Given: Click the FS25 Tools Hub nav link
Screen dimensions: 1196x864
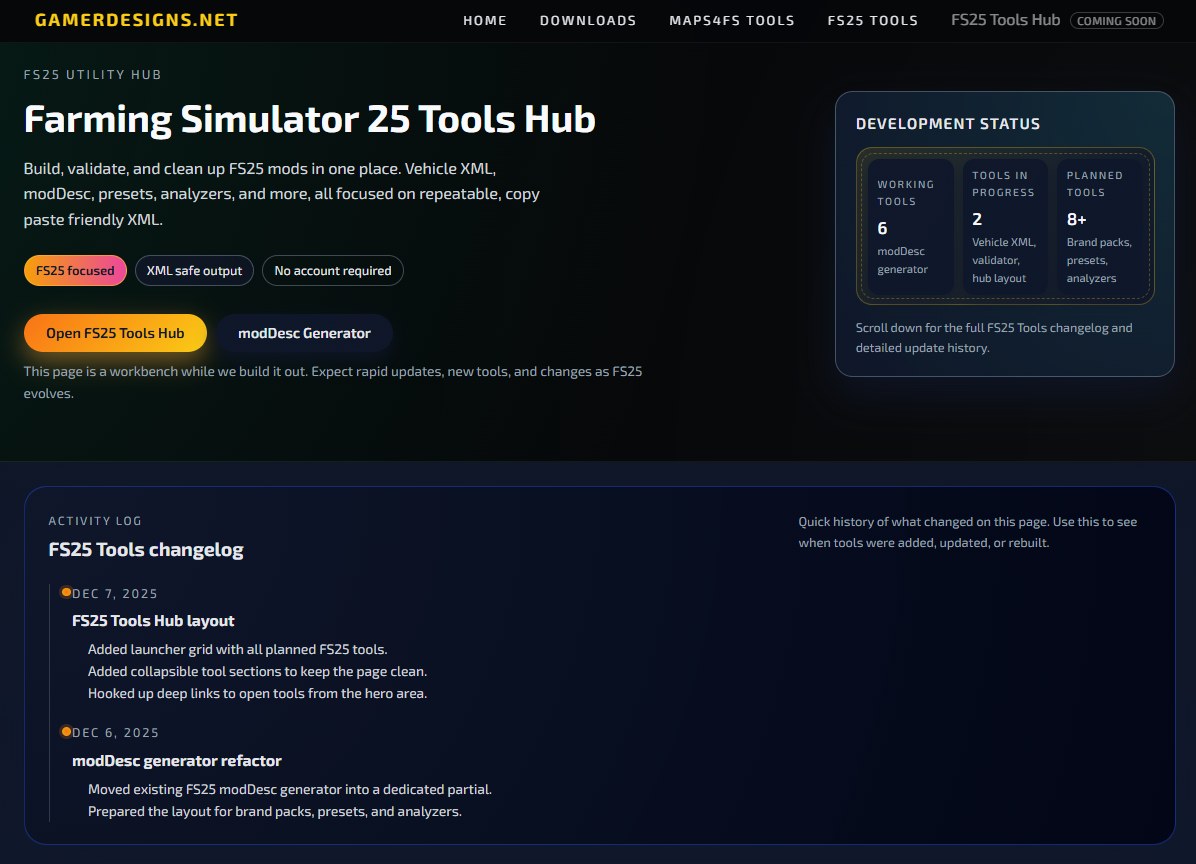Looking at the screenshot, I should [x=1005, y=20].
